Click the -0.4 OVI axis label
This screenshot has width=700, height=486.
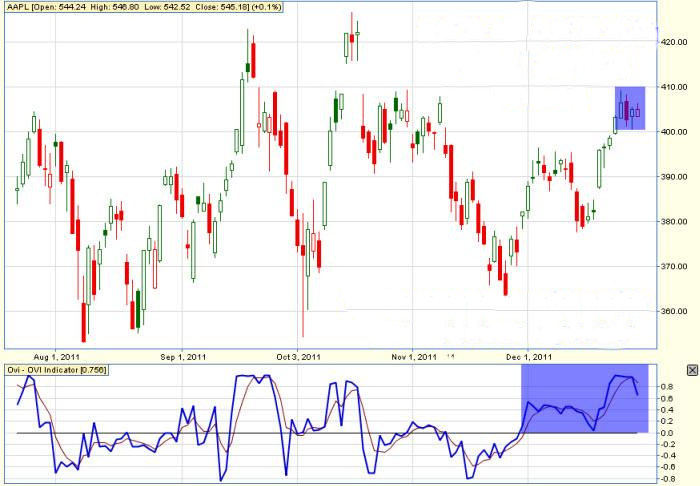pos(667,456)
